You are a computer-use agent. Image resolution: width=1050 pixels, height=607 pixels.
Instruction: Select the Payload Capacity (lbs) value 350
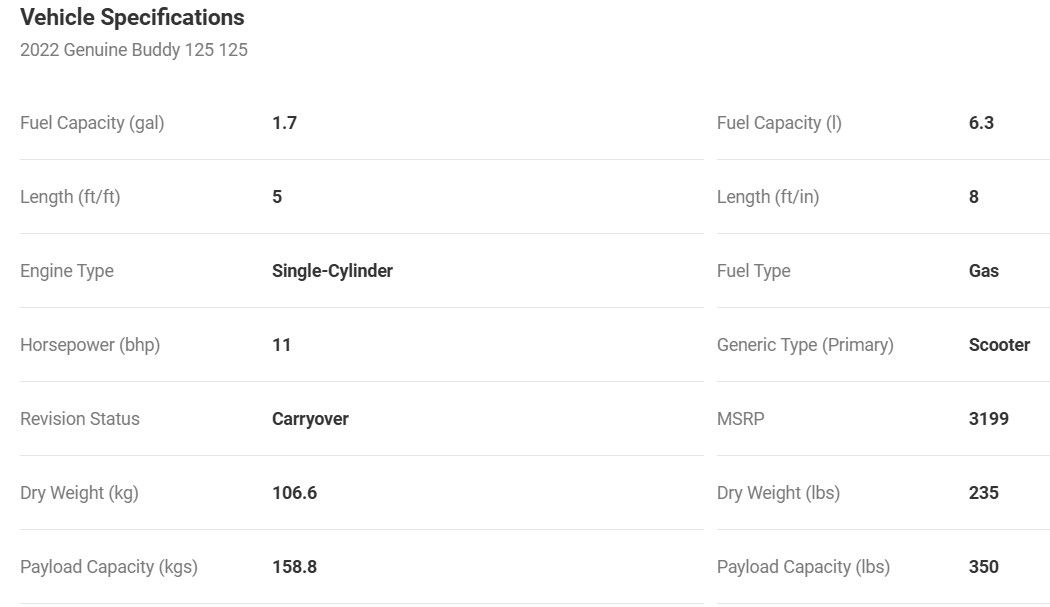(984, 567)
